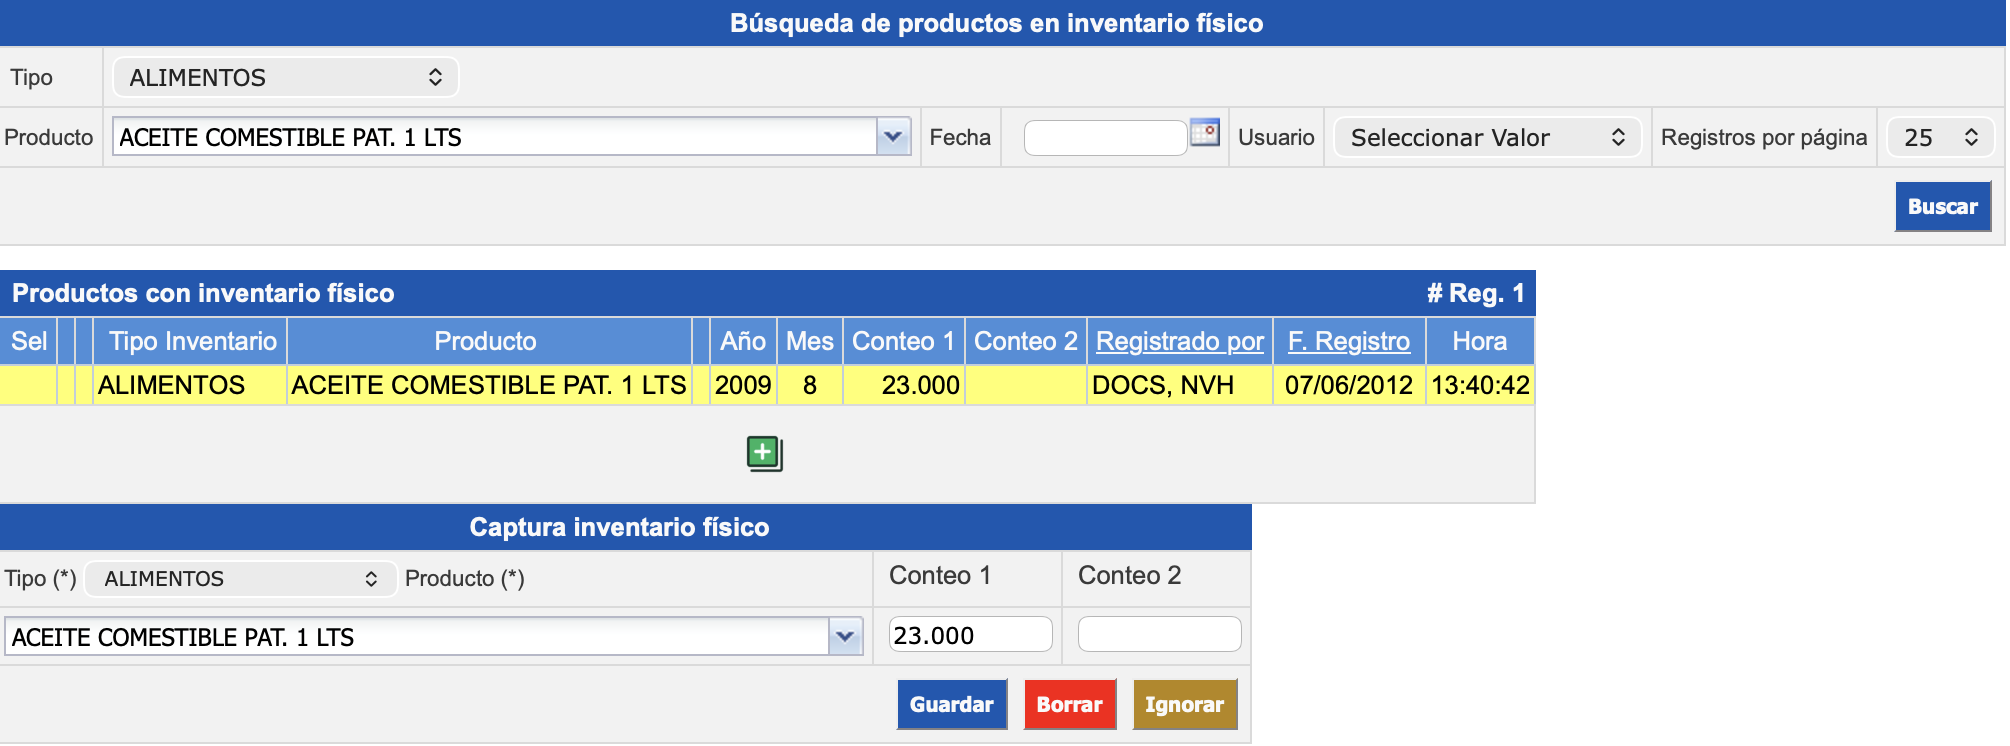The height and width of the screenshot is (746, 2010).
Task: Open the Usuario Seleccionar Valor dropdown
Action: click(x=1487, y=138)
